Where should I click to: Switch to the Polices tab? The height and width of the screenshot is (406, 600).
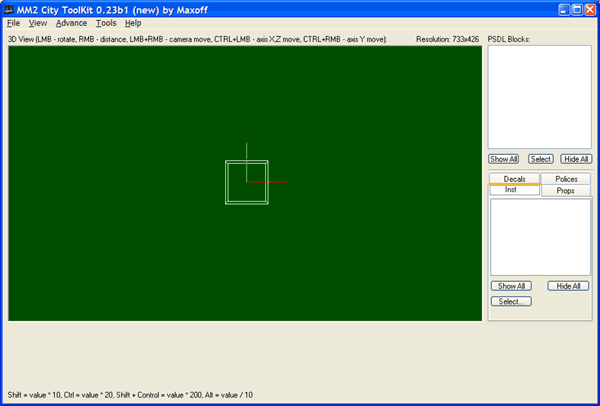click(x=566, y=179)
